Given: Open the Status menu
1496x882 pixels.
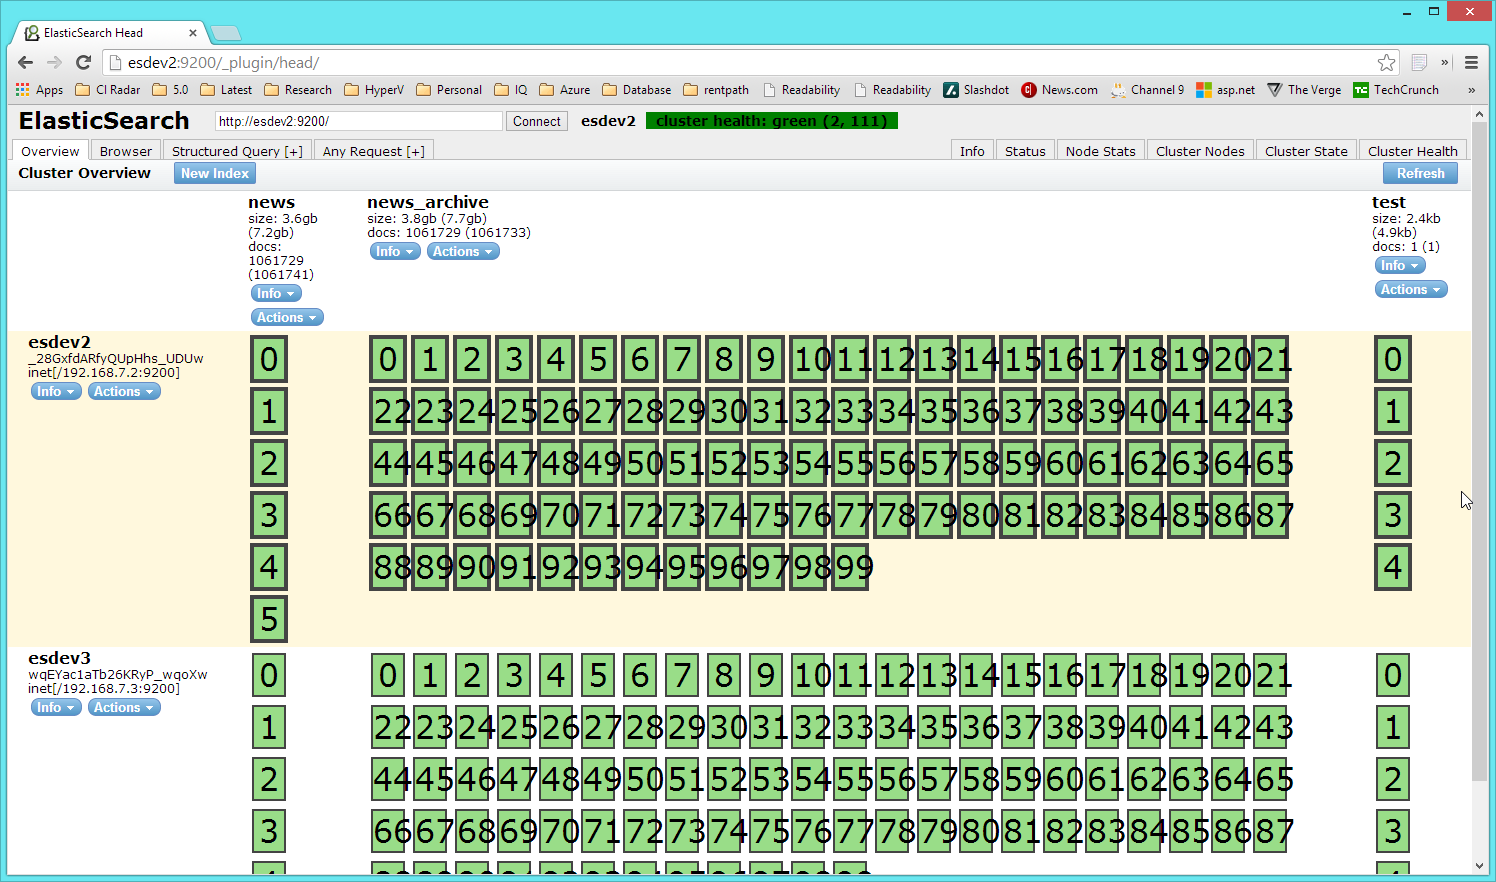Looking at the screenshot, I should [1025, 151].
